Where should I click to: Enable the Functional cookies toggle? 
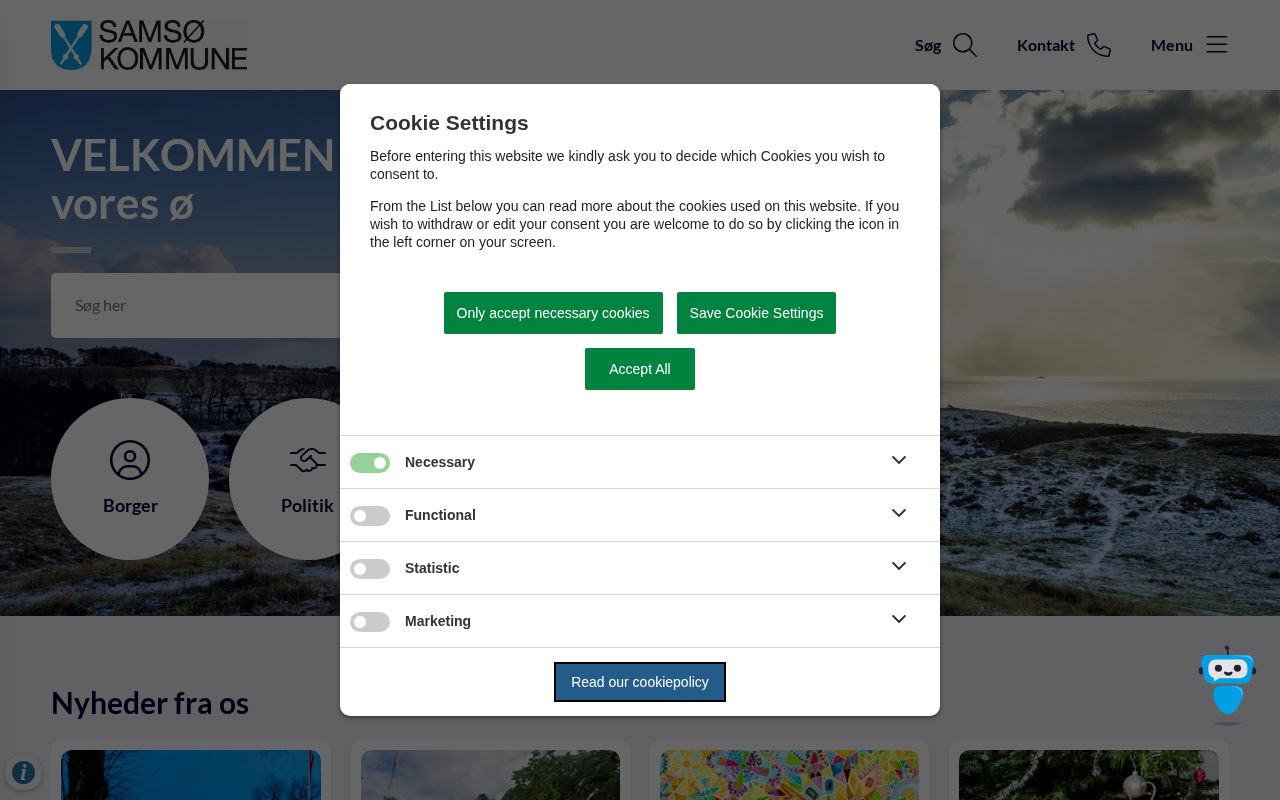click(x=370, y=516)
